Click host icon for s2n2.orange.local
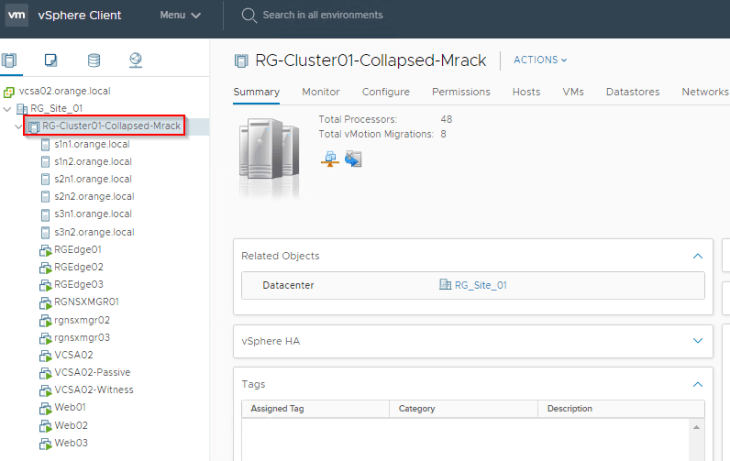The width and height of the screenshot is (730, 461). [45, 197]
